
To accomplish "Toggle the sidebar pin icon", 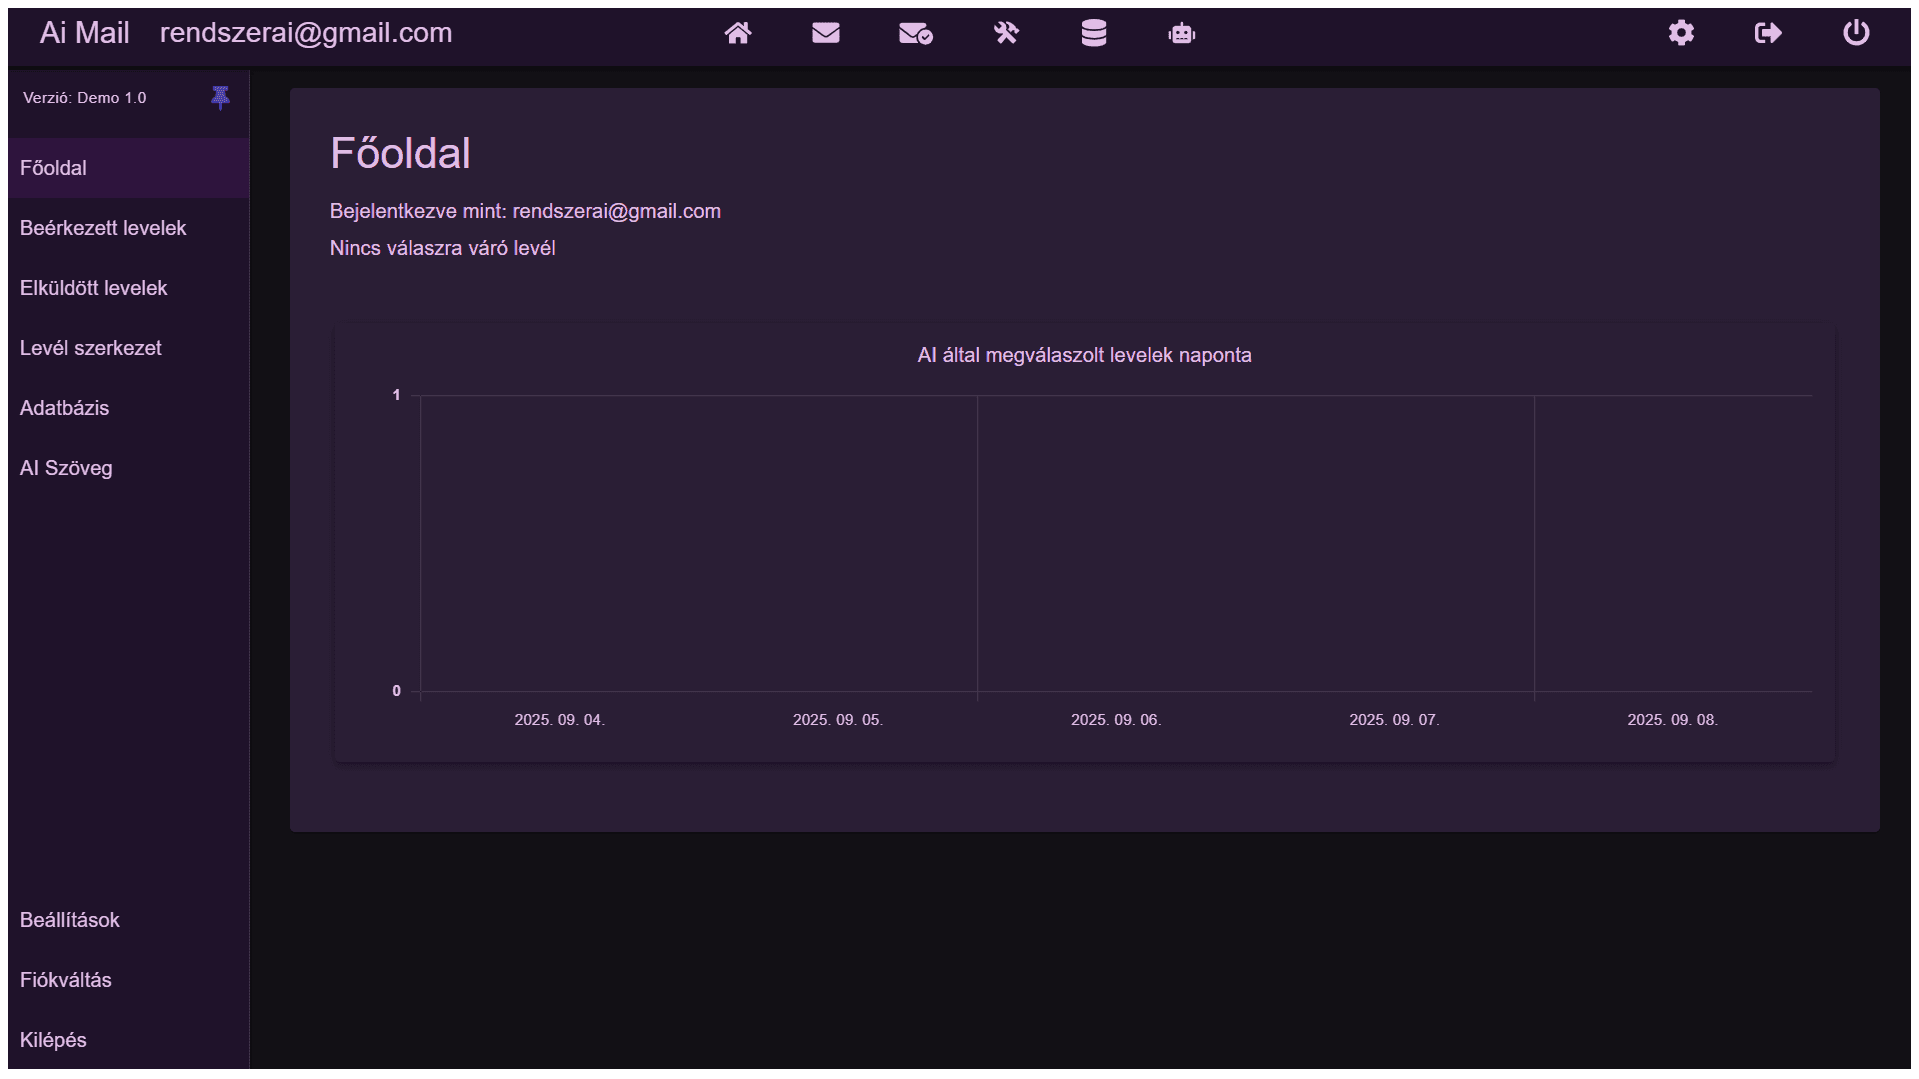I will click(220, 97).
